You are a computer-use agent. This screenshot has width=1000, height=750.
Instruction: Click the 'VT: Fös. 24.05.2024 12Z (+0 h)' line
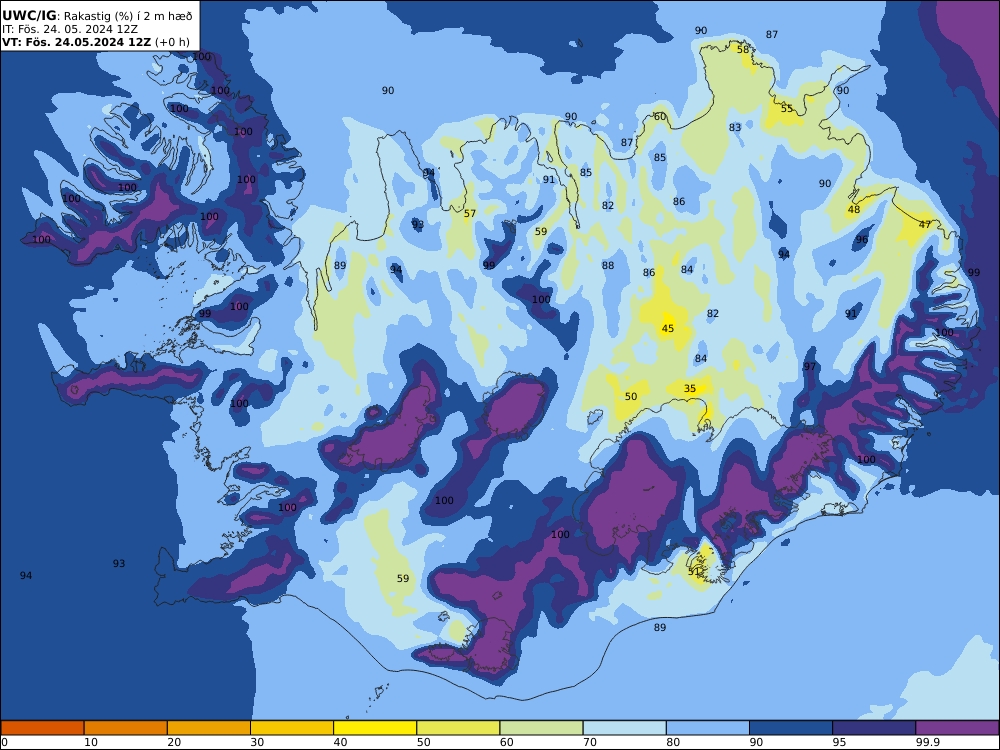[x=96, y=42]
